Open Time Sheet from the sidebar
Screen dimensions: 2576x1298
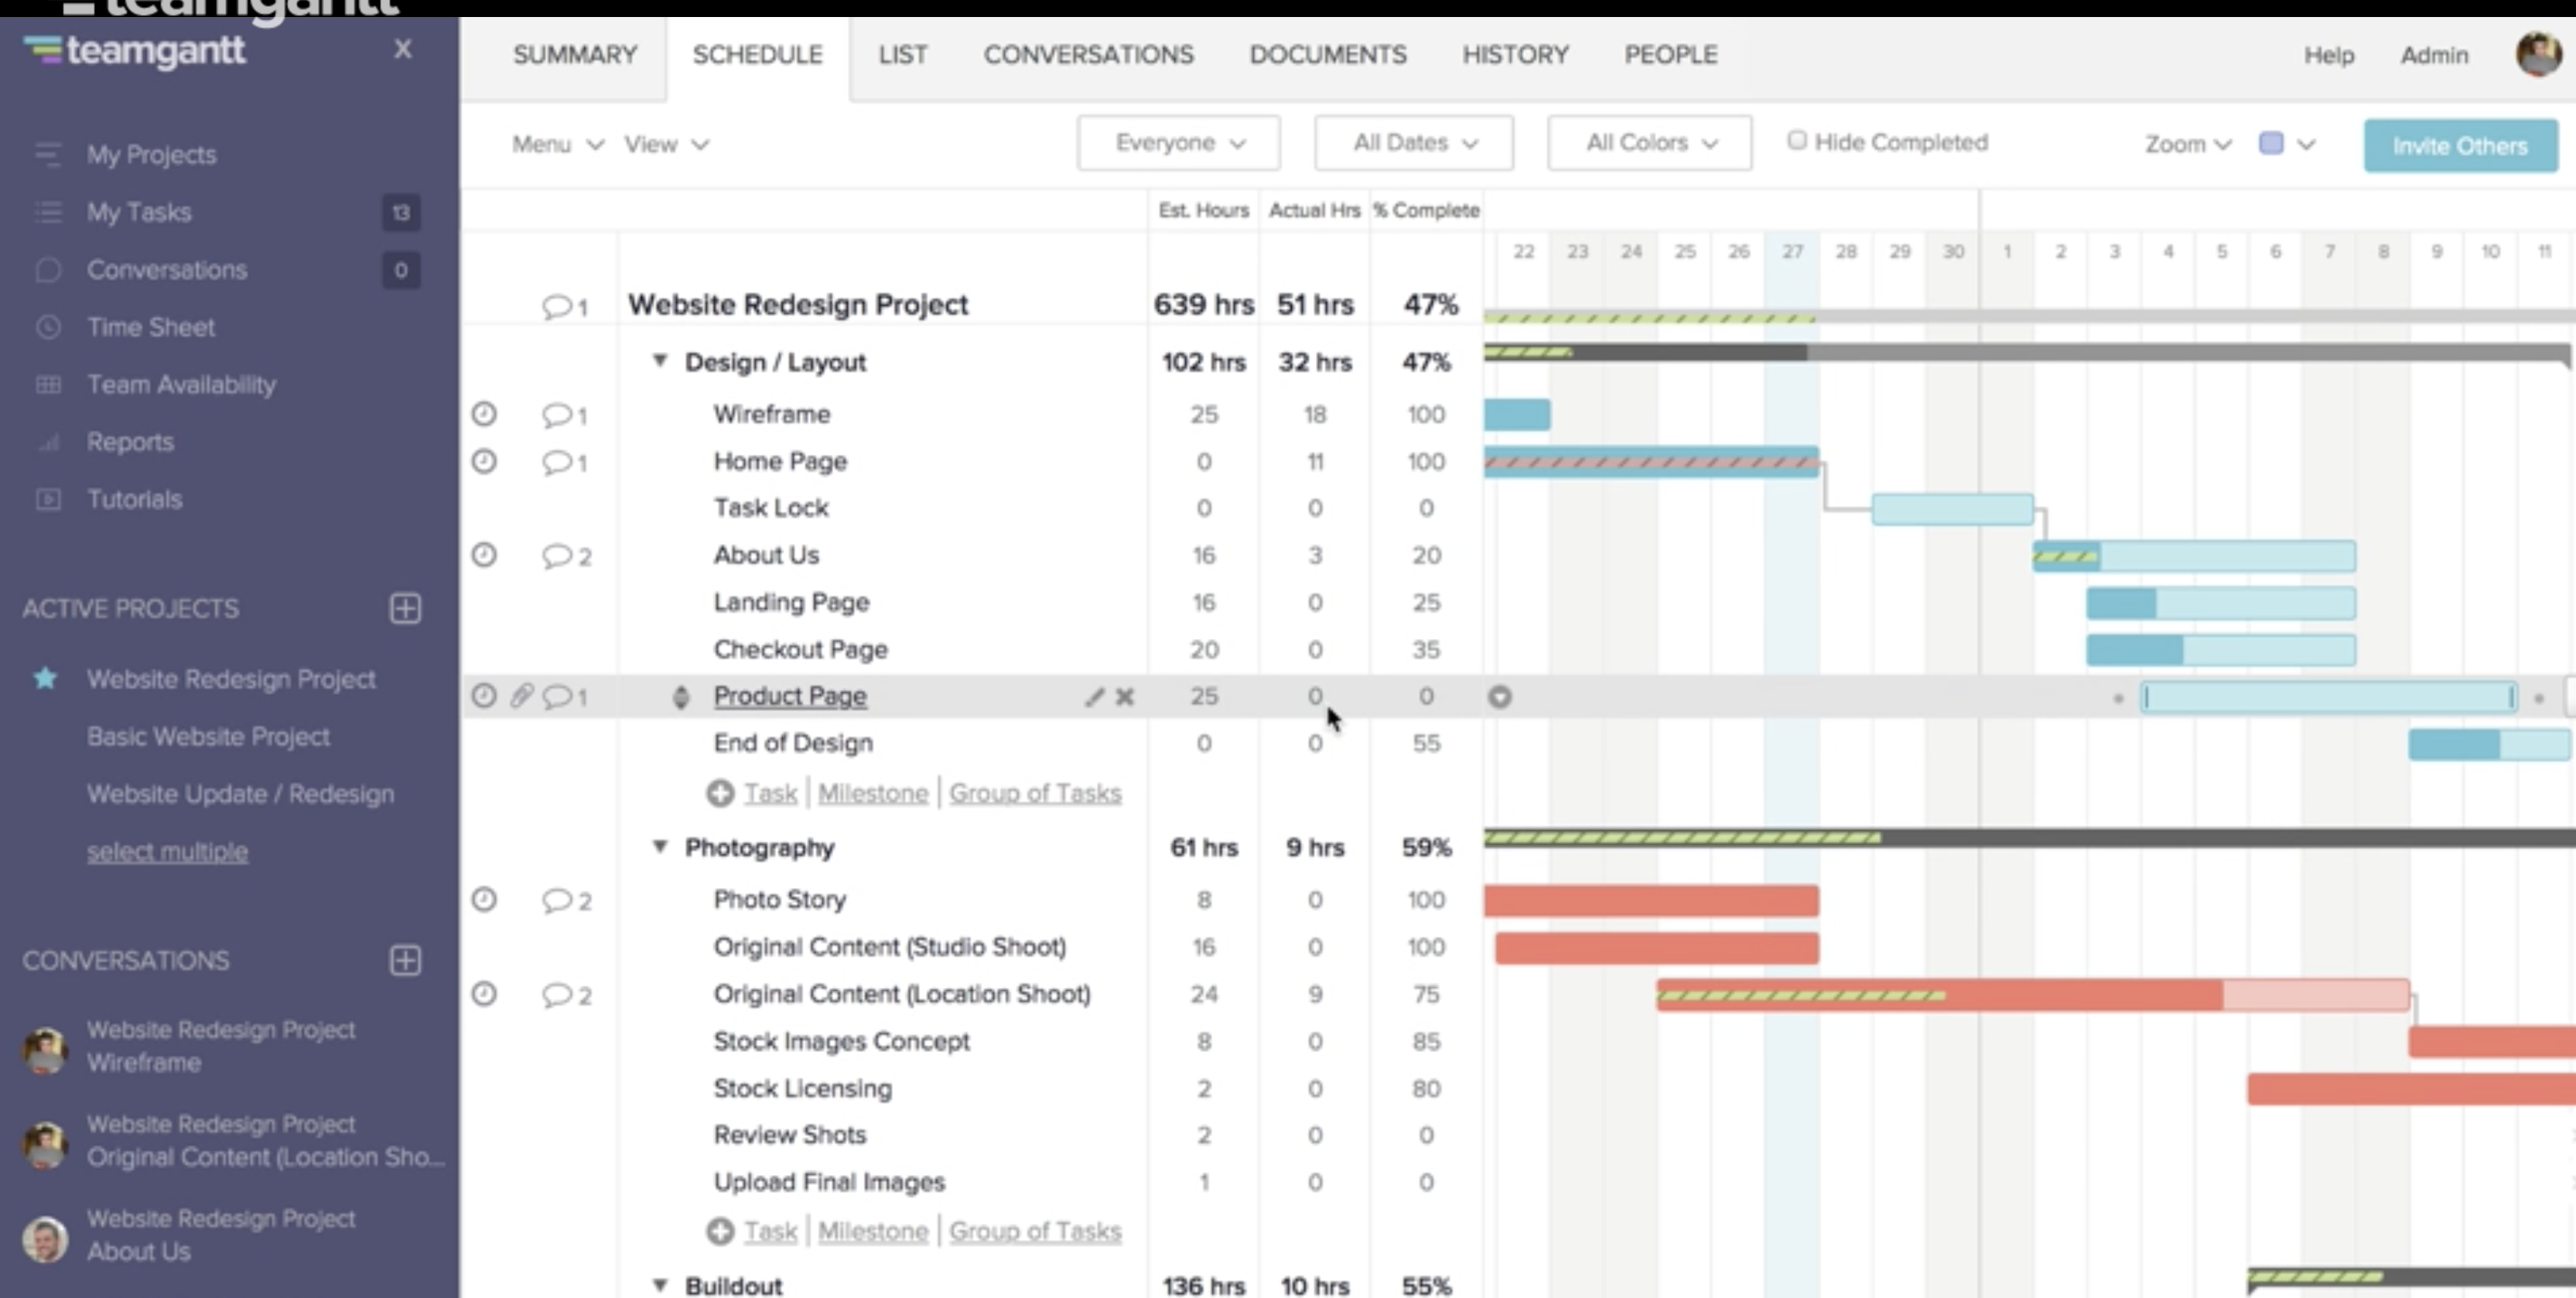pyautogui.click(x=150, y=327)
